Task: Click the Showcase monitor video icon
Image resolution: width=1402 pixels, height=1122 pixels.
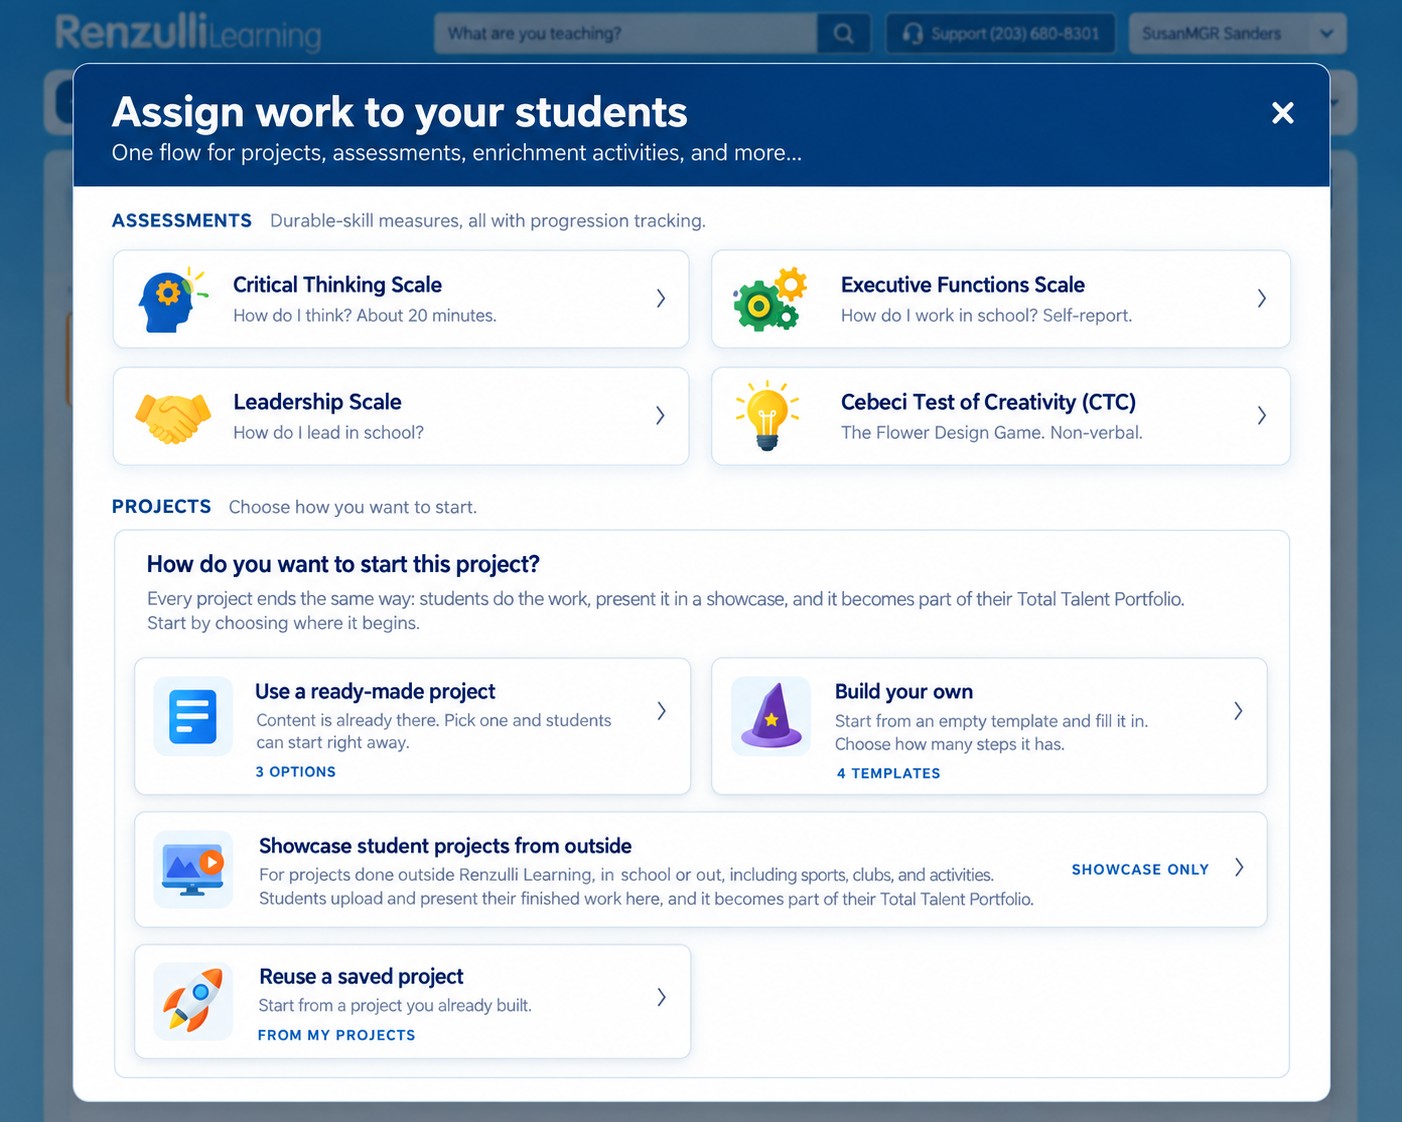Action: pos(193,868)
